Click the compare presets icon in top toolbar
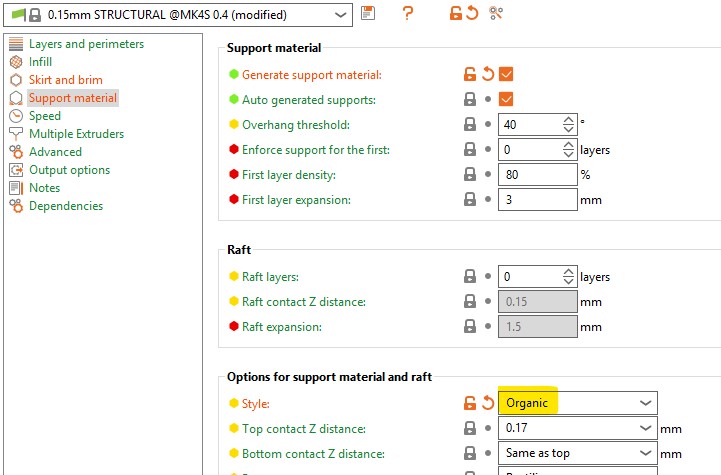Screen dimensions: 721x475 pos(496,14)
